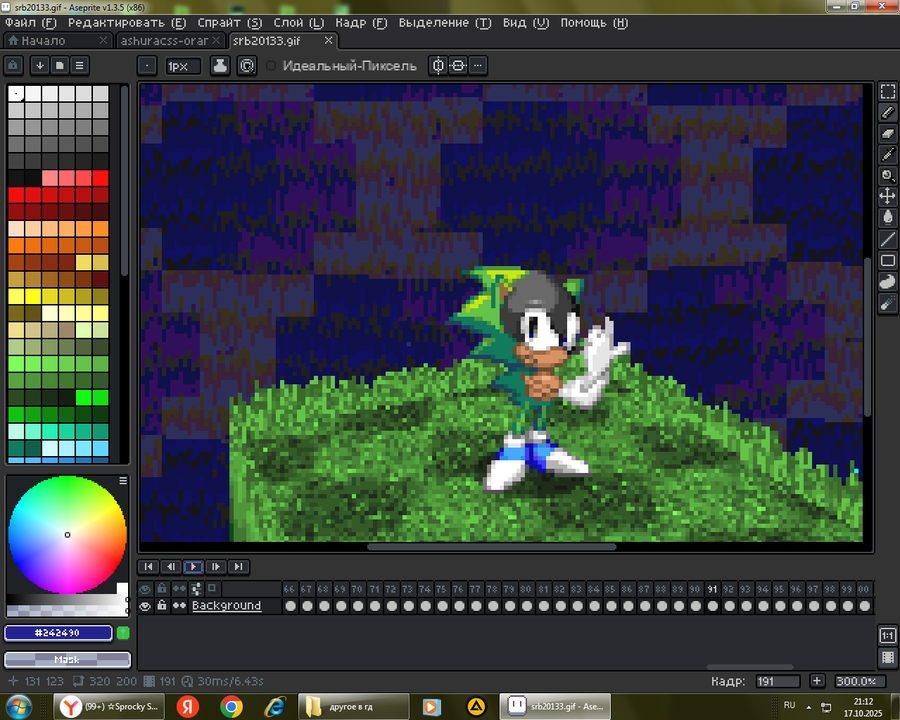Viewport: 900px width, 720px height.
Task: Toggle all layers lock in timeline header
Action: click(162, 589)
